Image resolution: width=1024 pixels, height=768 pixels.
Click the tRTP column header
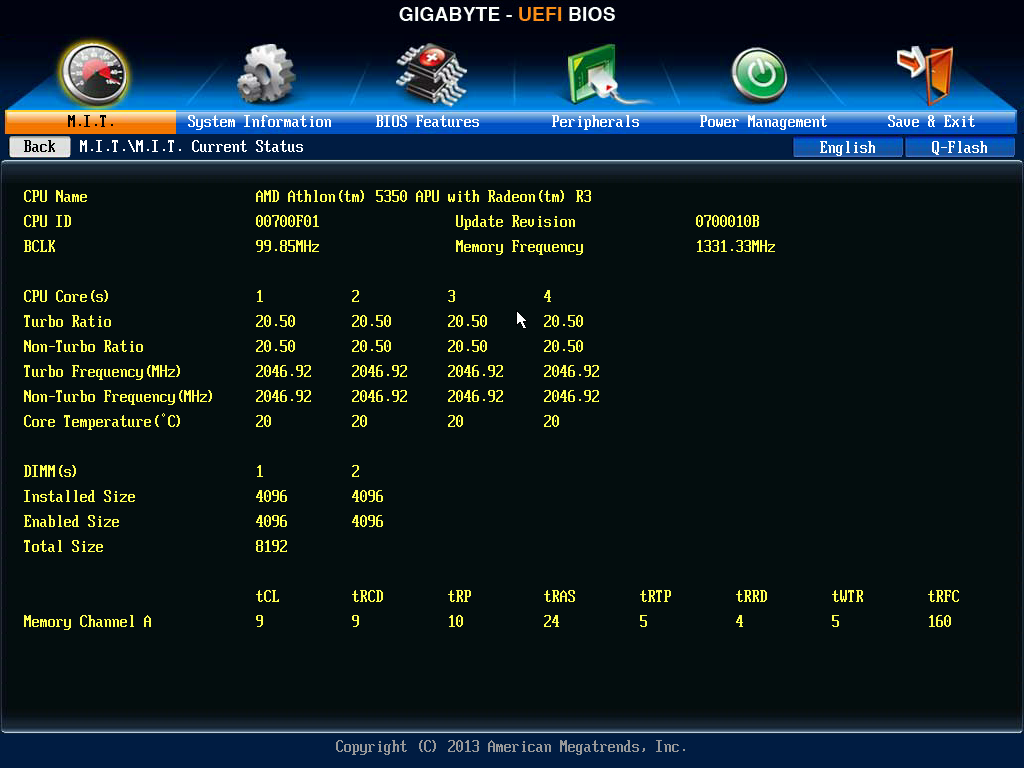pos(655,596)
